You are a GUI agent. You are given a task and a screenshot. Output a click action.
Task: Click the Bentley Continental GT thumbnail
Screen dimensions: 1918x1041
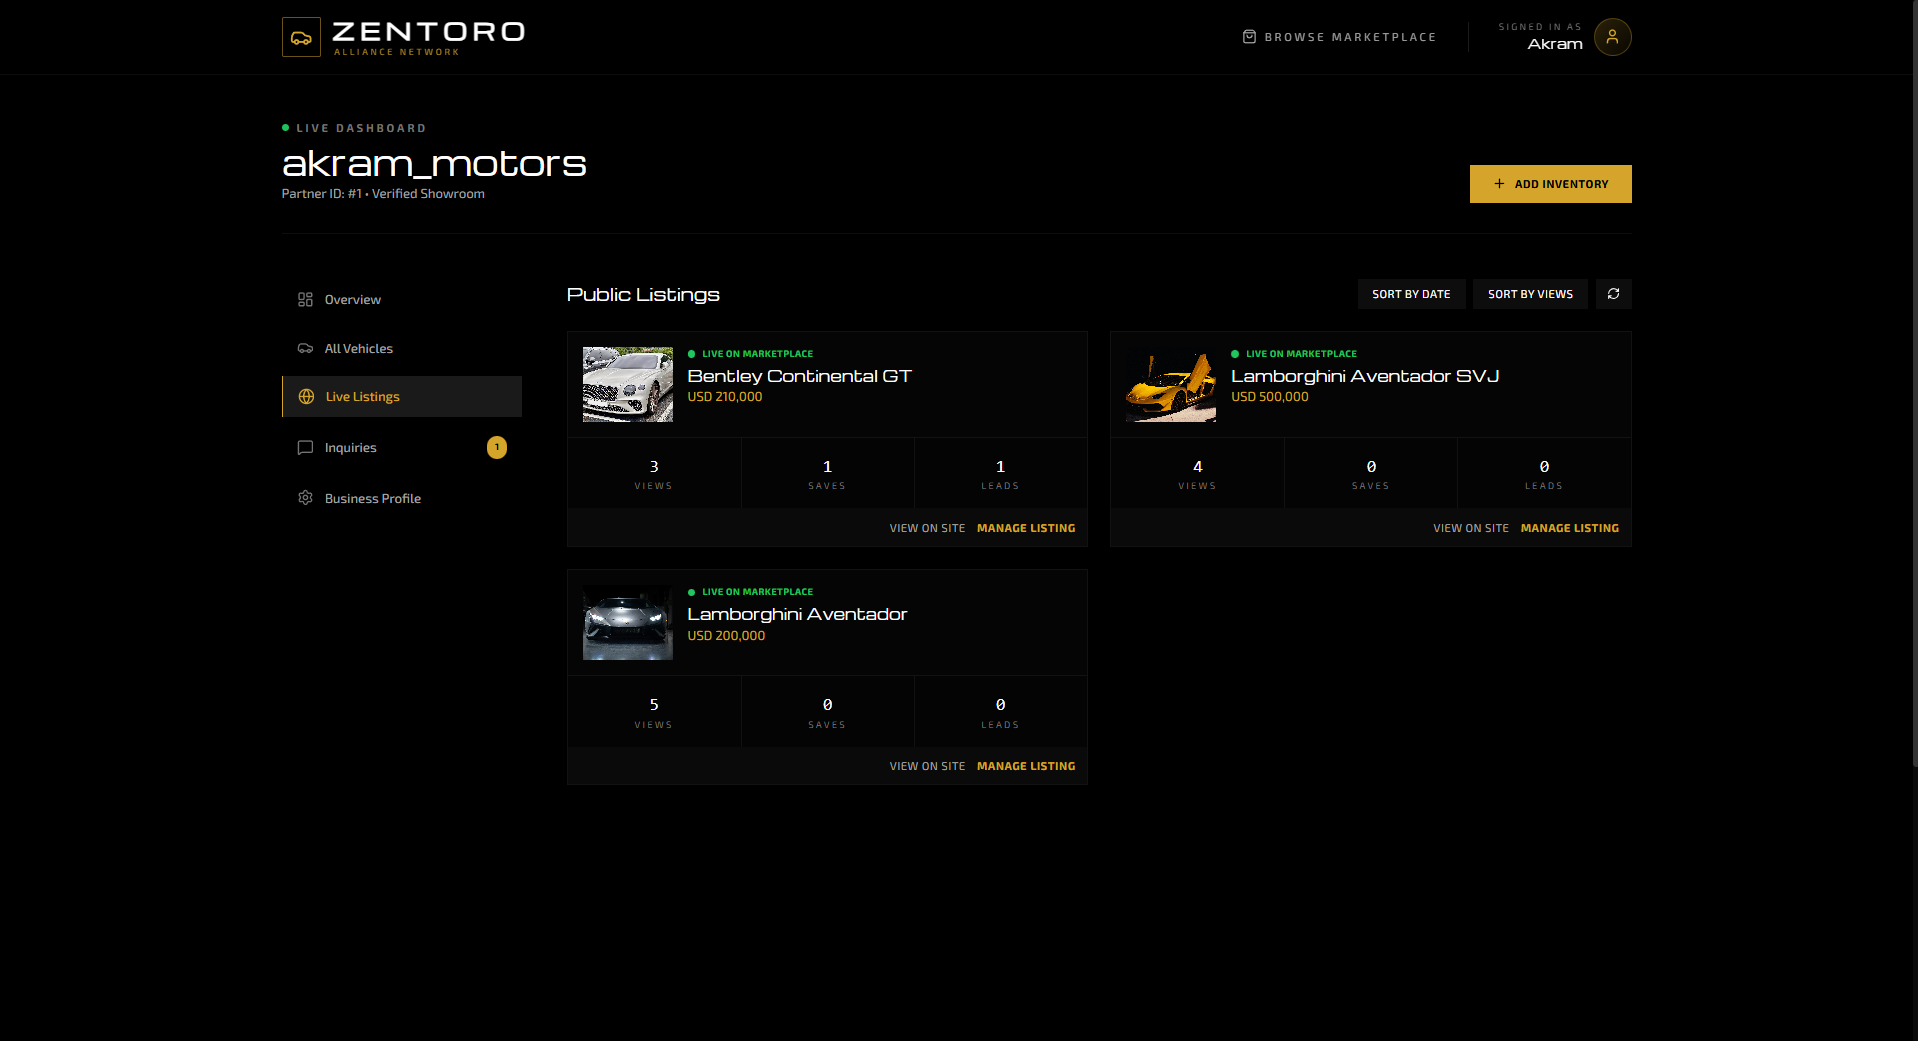tap(627, 384)
